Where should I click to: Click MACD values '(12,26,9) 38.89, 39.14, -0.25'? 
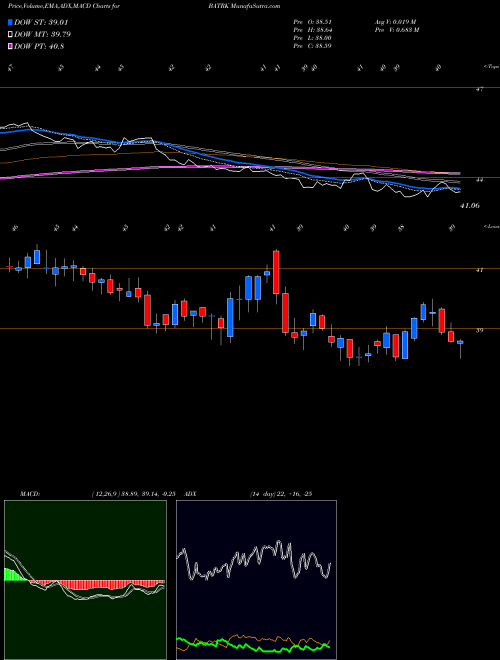[x=136, y=494]
